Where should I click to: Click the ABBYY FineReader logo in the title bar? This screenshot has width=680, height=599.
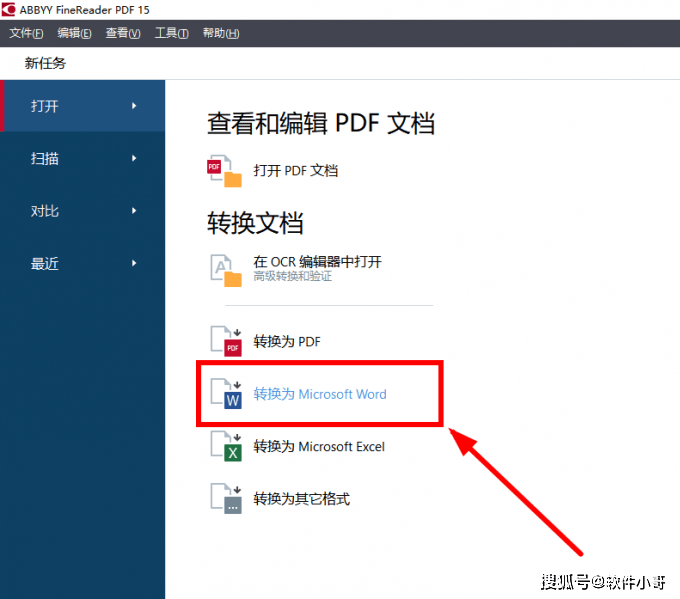(8, 9)
